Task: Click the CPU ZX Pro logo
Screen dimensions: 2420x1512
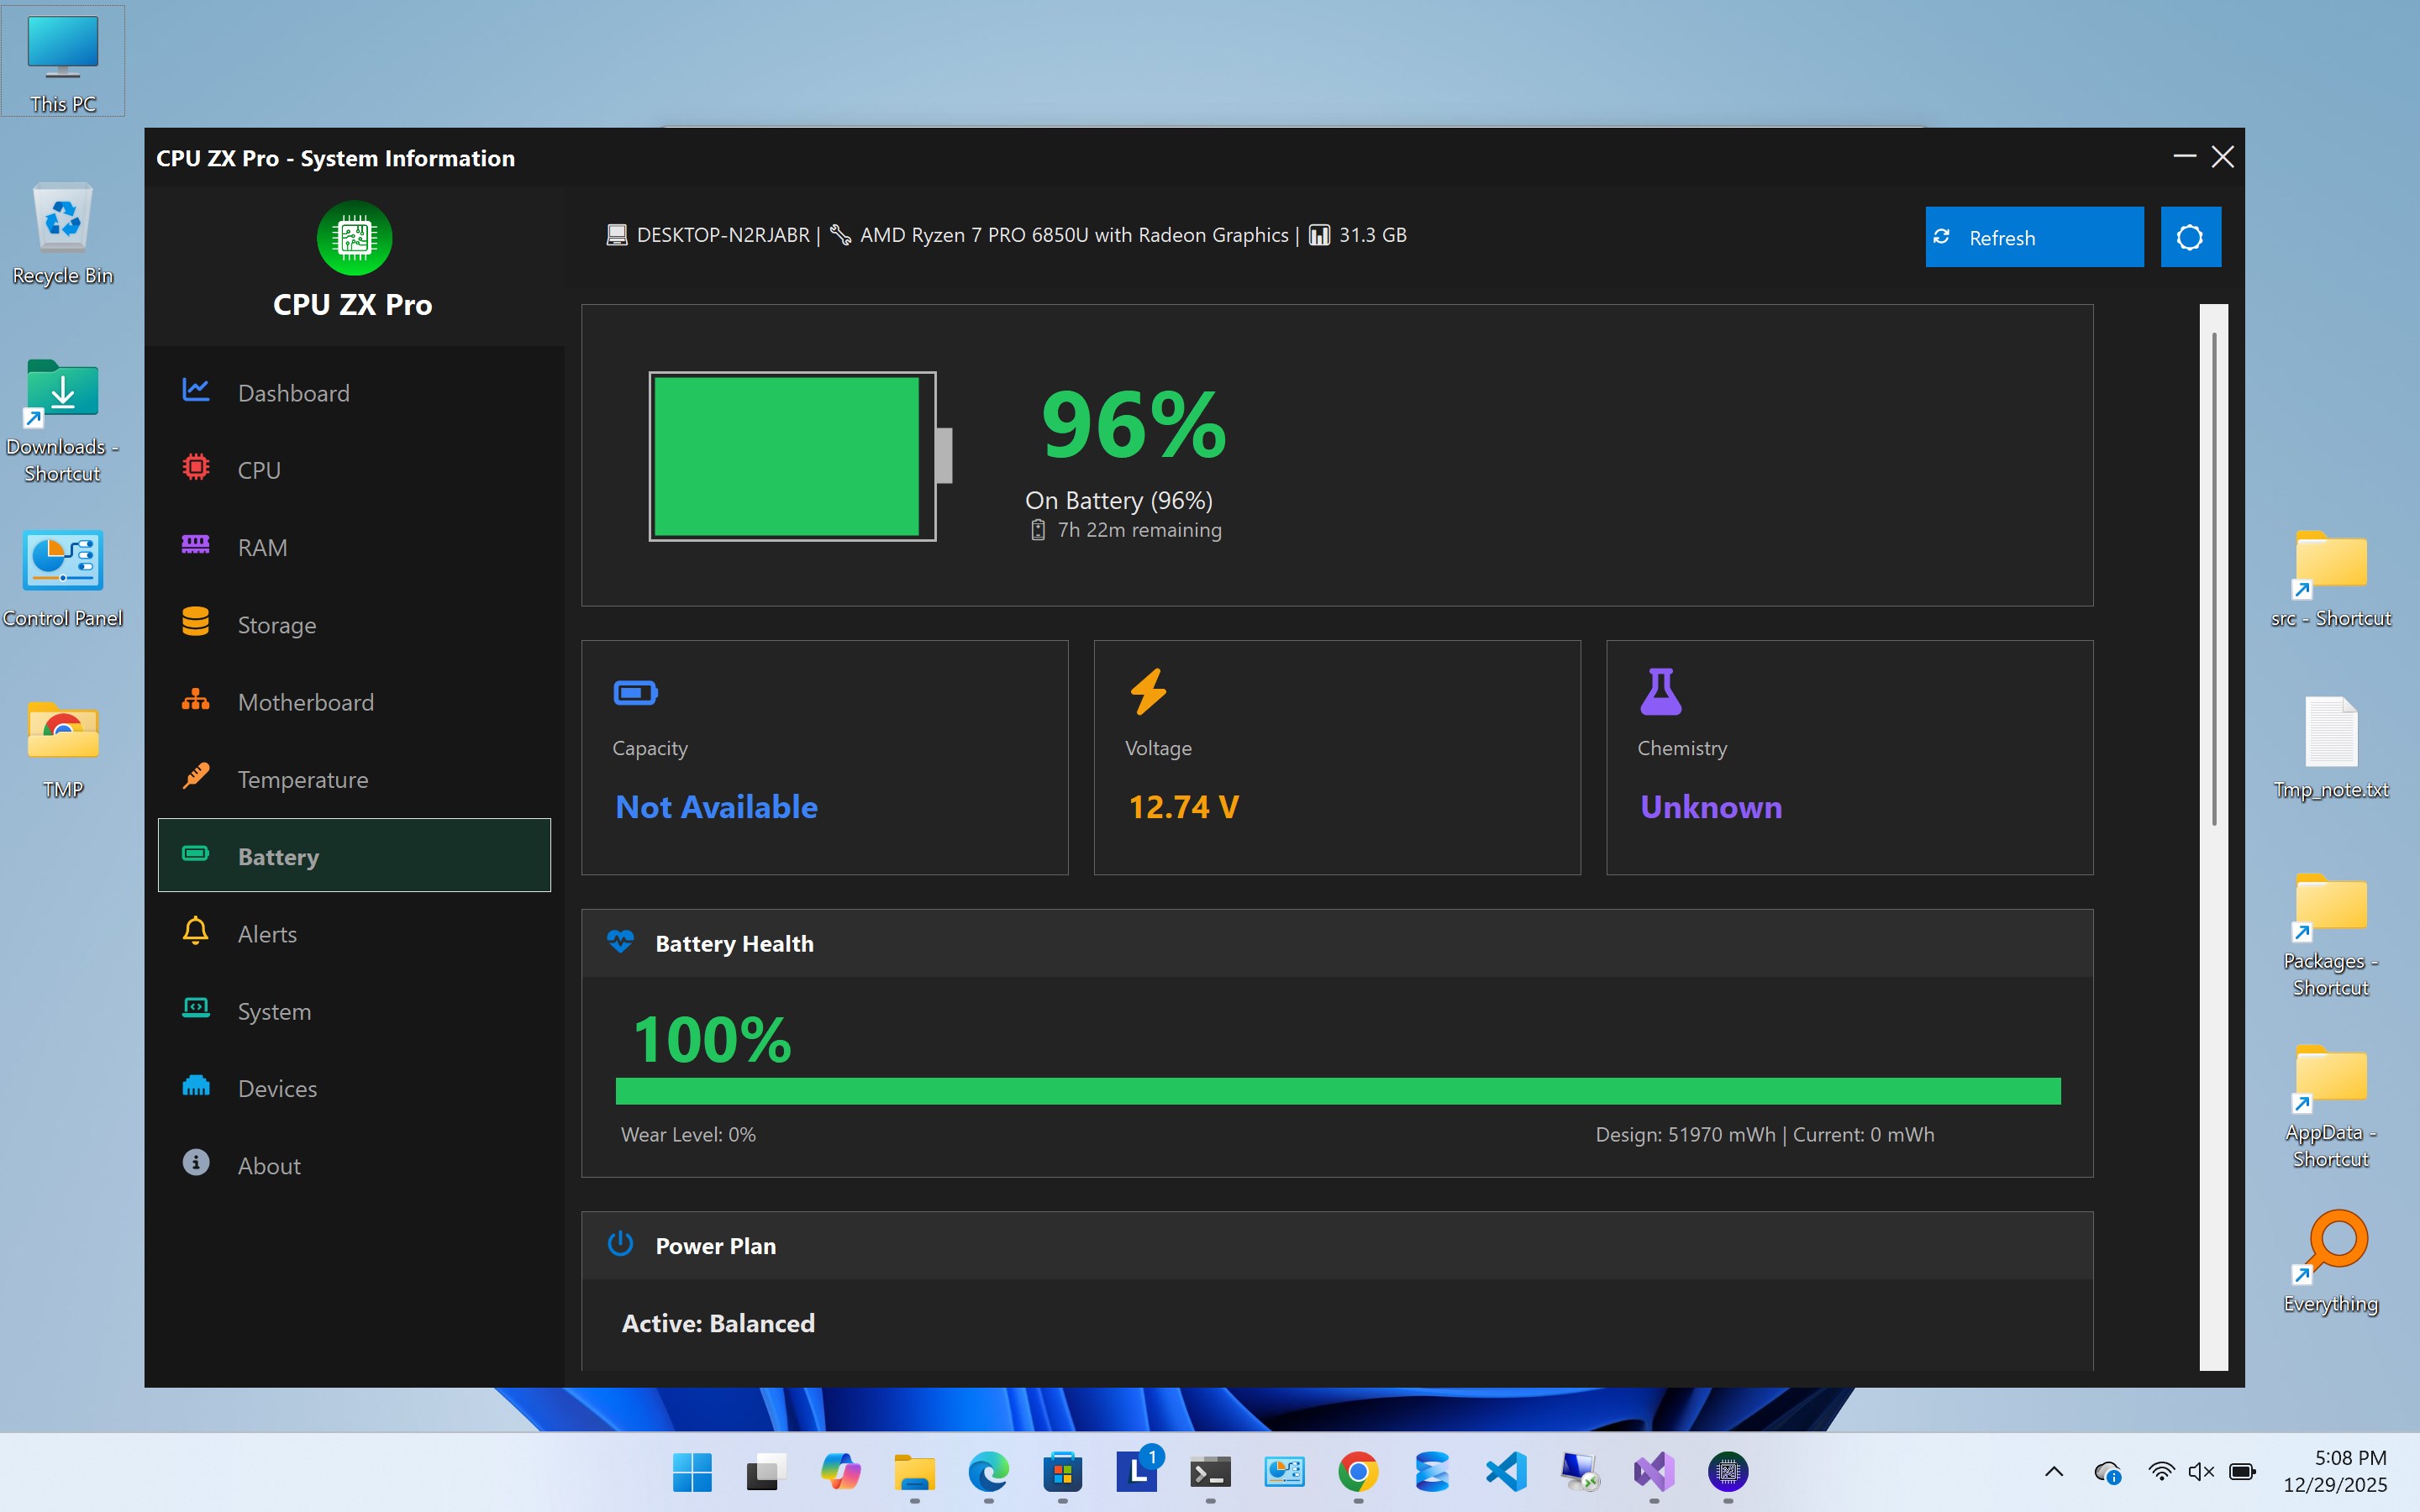Action: pyautogui.click(x=354, y=238)
